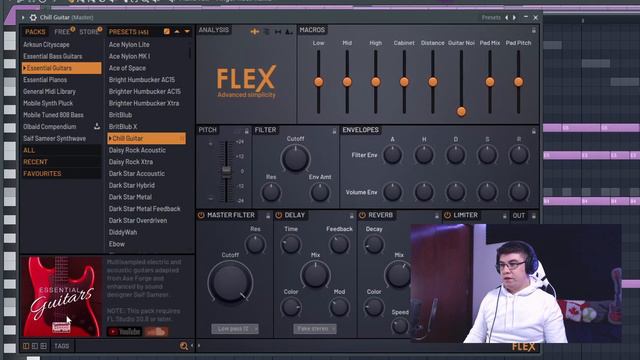Show FAVOURITES category
Viewport: 640px width, 360px height.
[61, 174]
